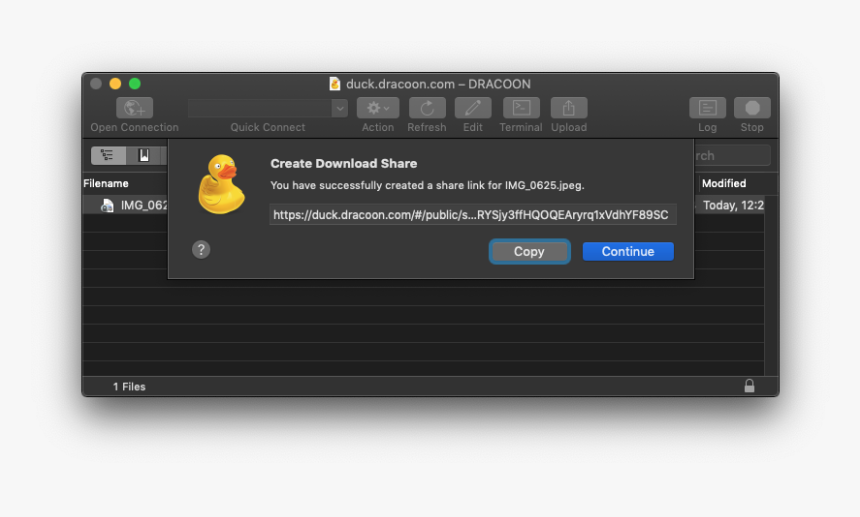Open the Action gear menu

[x=378, y=108]
